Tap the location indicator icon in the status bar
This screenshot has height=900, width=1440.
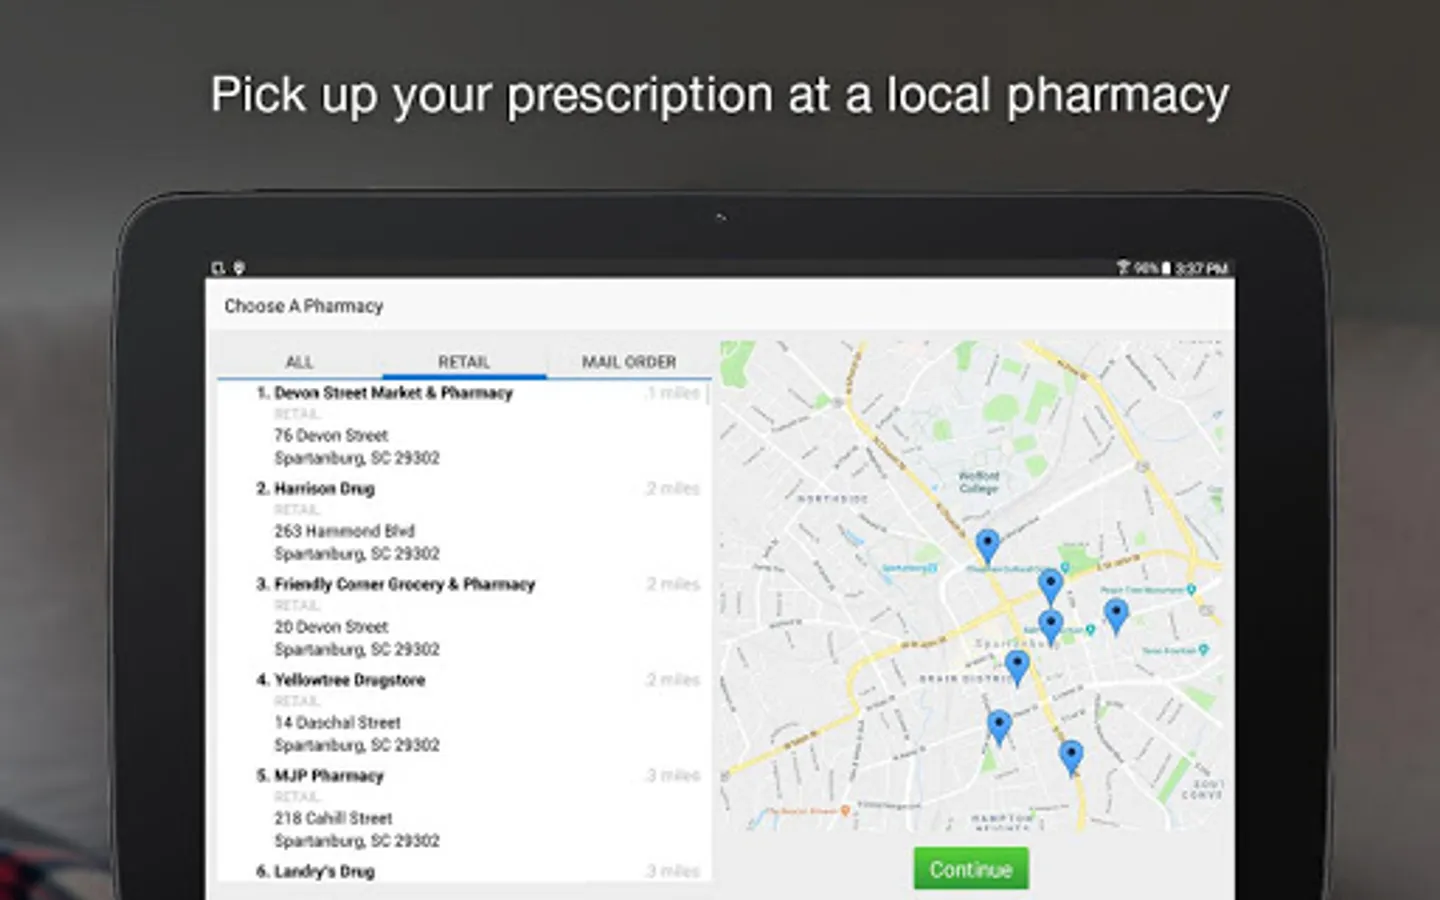click(x=239, y=268)
